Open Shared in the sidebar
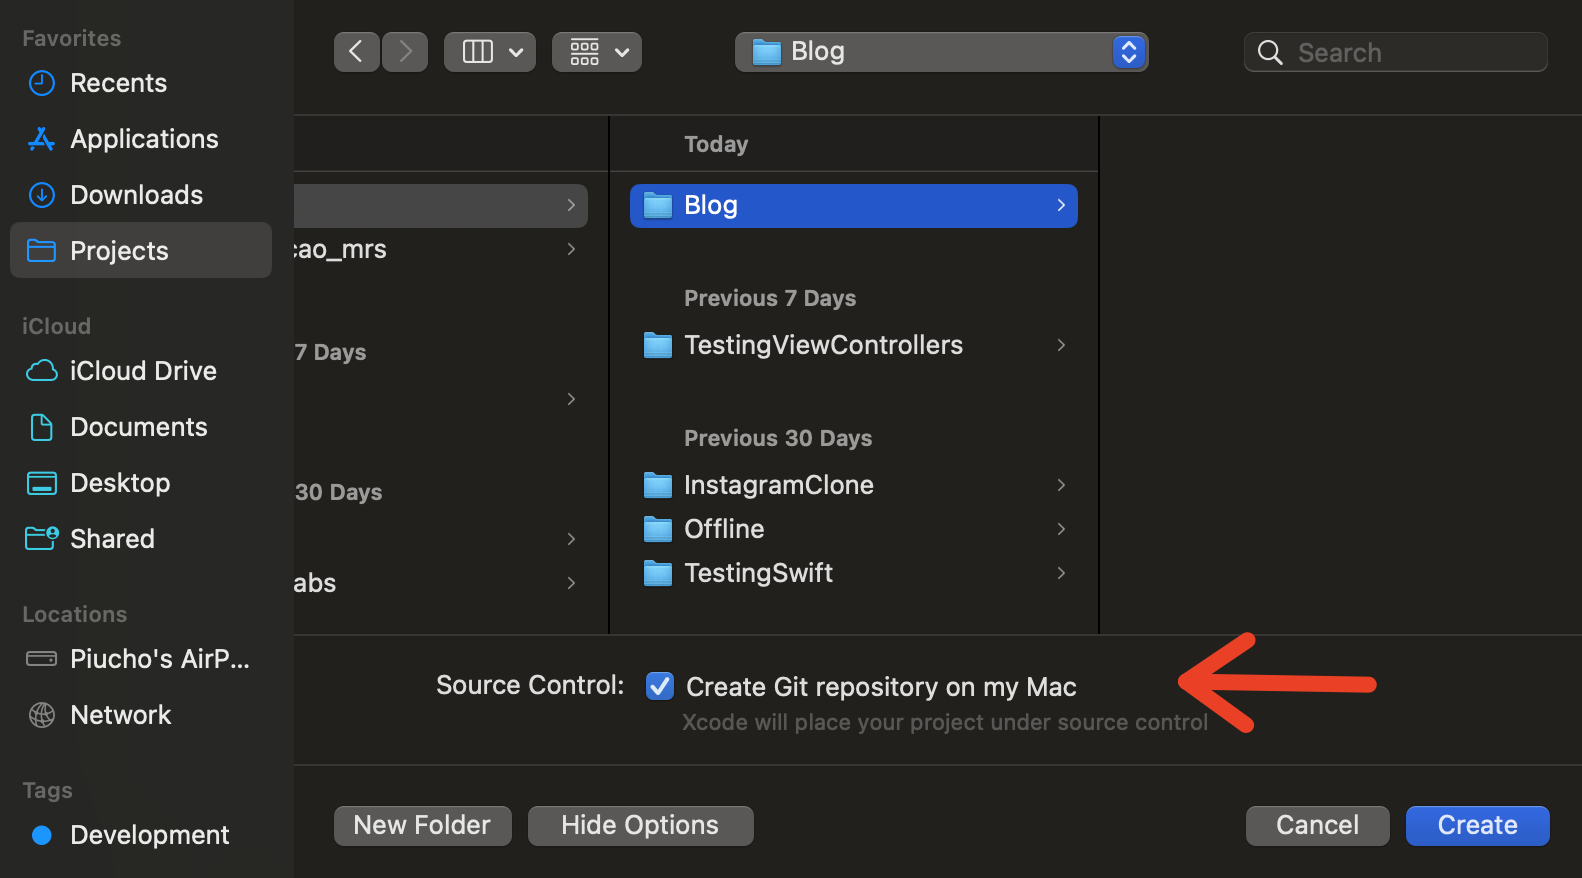The image size is (1582, 878). pyautogui.click(x=141, y=539)
